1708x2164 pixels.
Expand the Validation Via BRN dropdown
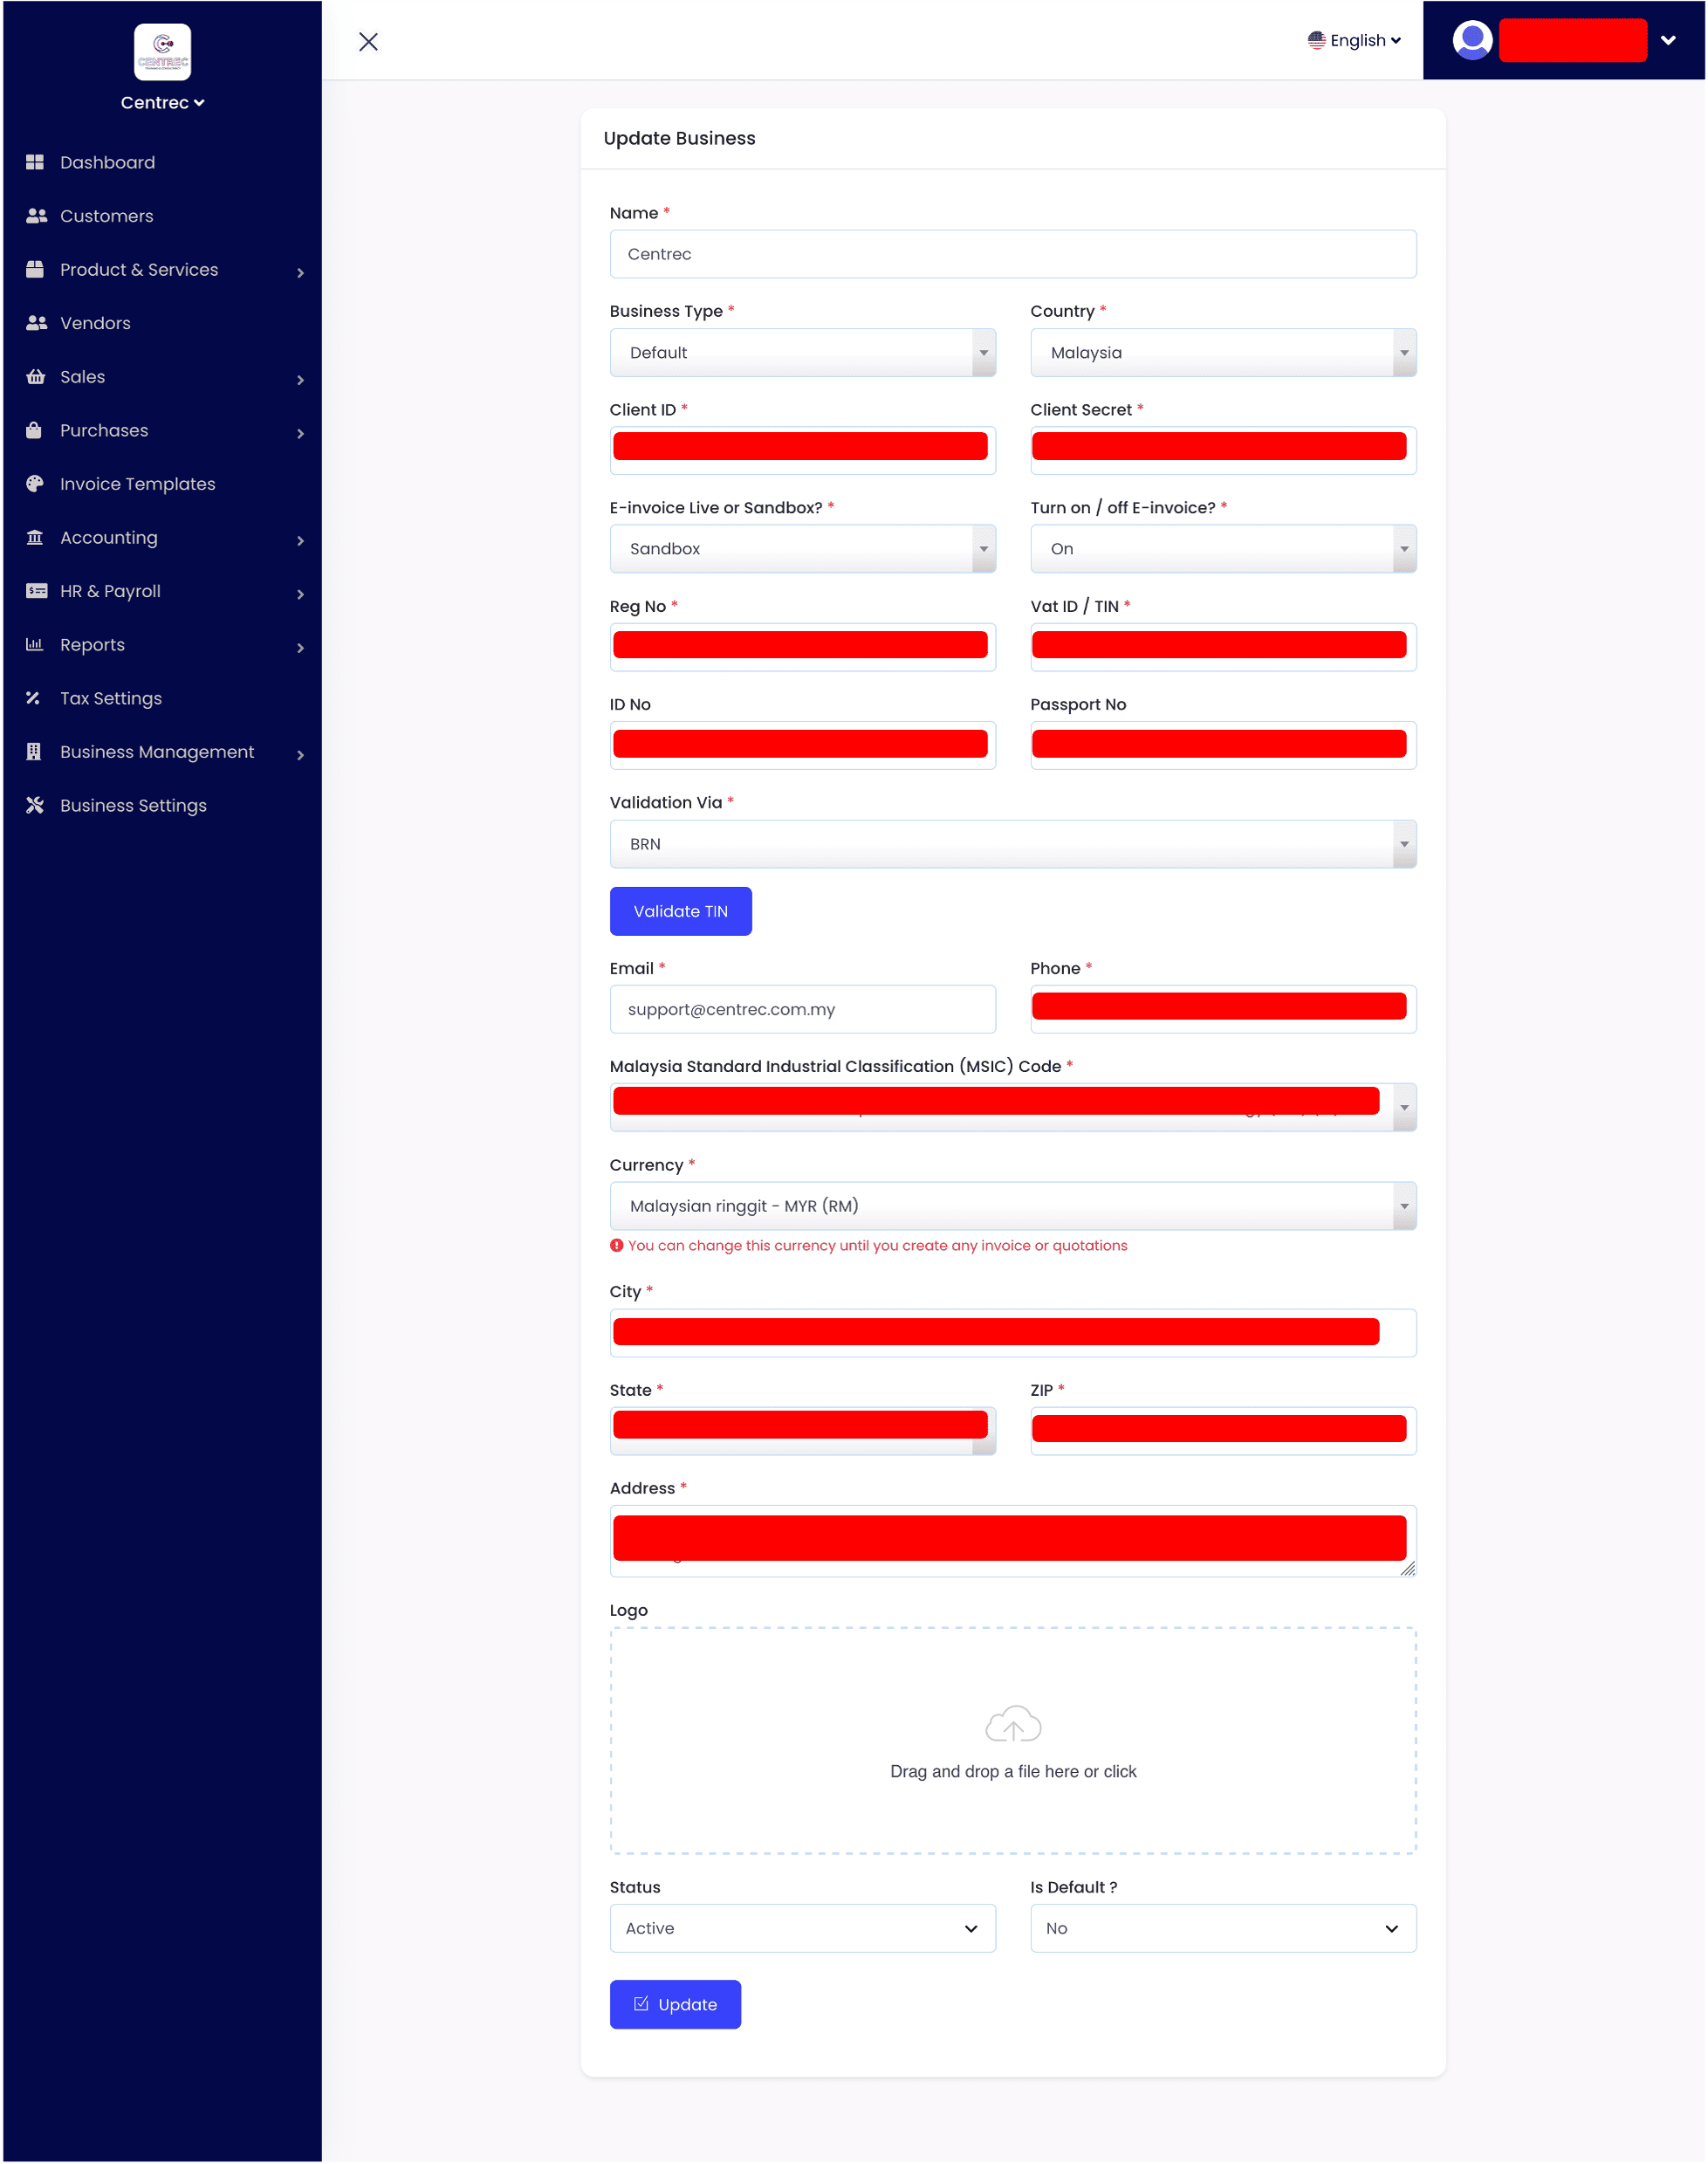[1012, 844]
